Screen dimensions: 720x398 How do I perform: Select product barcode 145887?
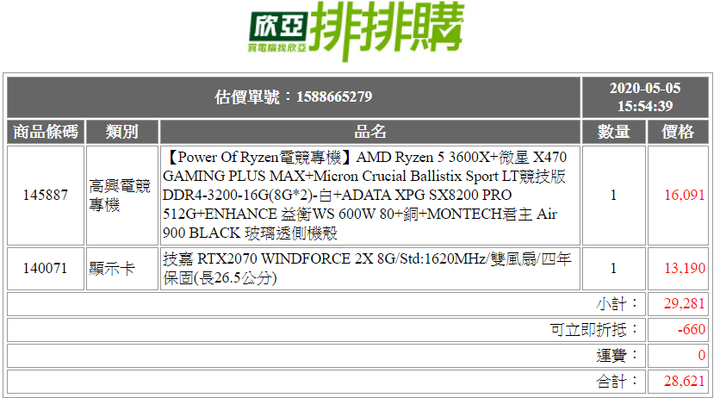click(45, 195)
